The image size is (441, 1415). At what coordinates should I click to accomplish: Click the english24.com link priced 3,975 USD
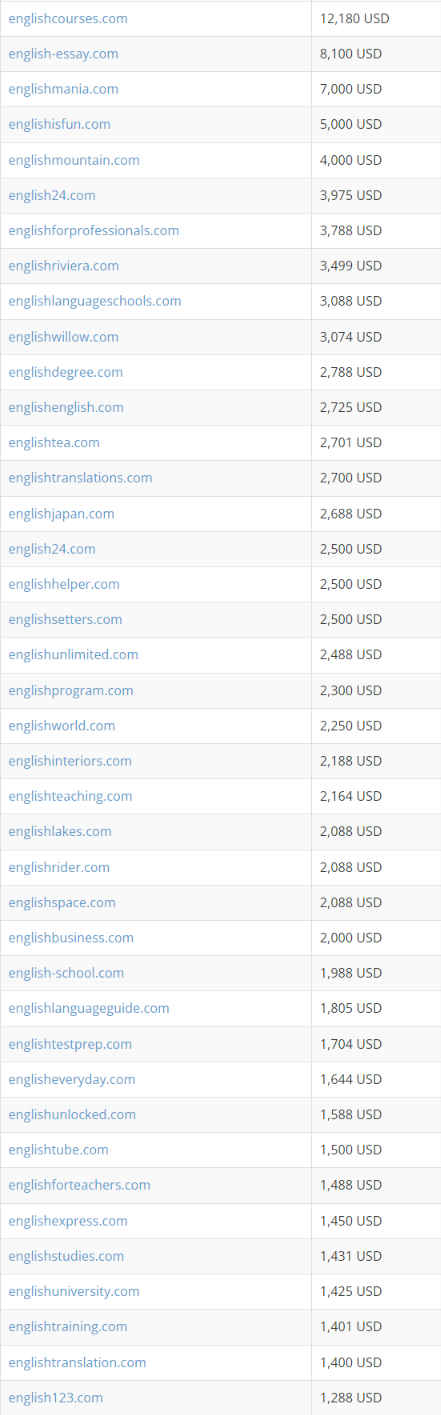tap(52, 195)
